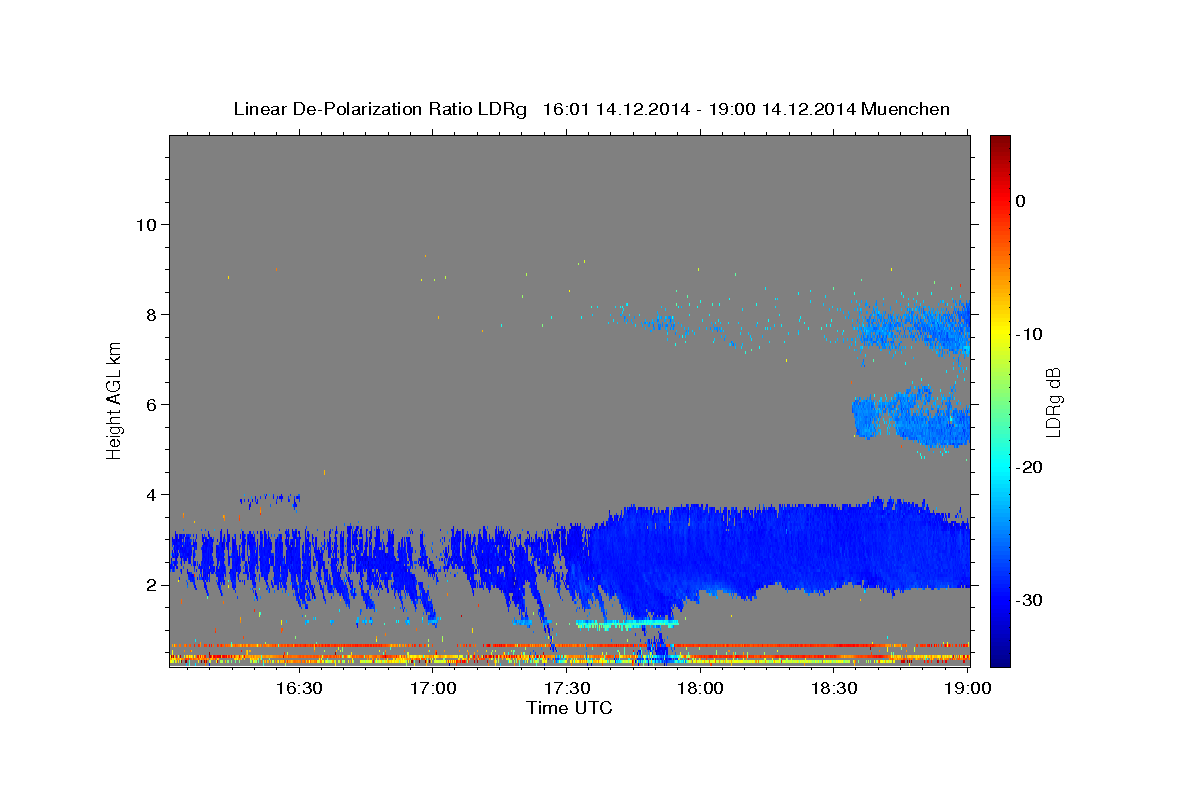The image size is (1200, 800).
Task: Click the '19:00 14.12.2014' end time in title
Action: [x=782, y=109]
